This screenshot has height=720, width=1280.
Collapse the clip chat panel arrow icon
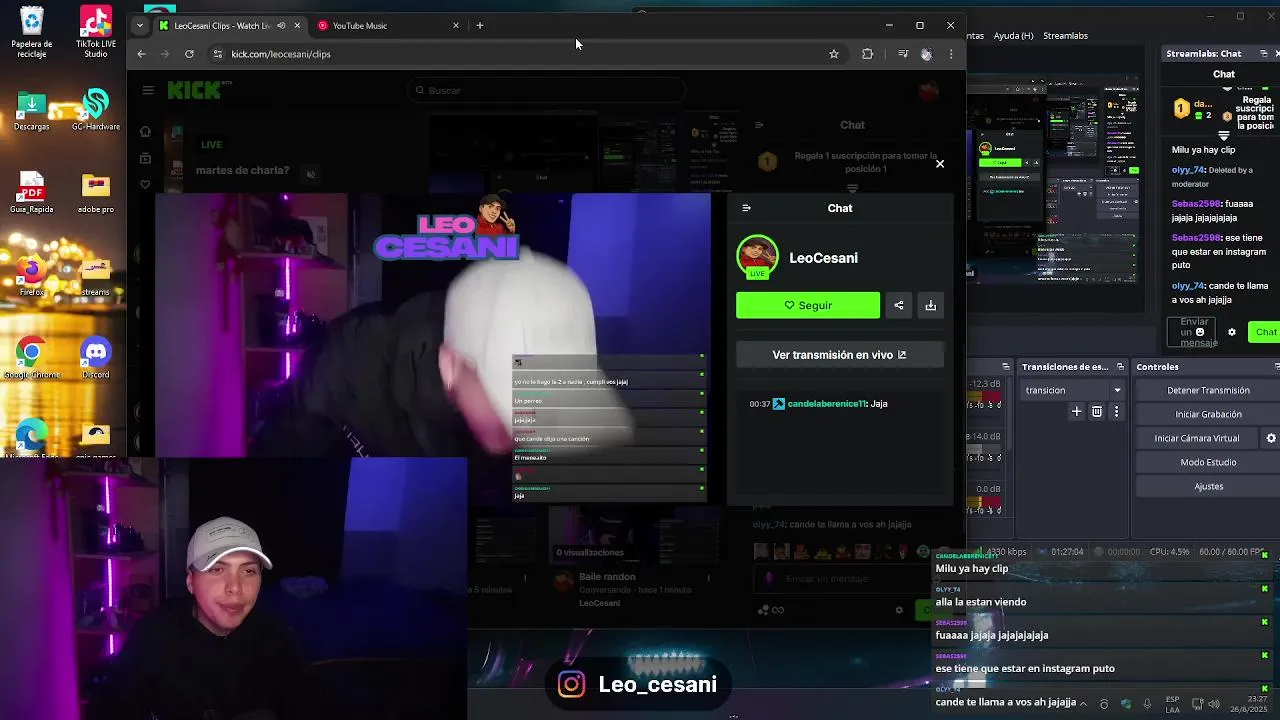(746, 208)
